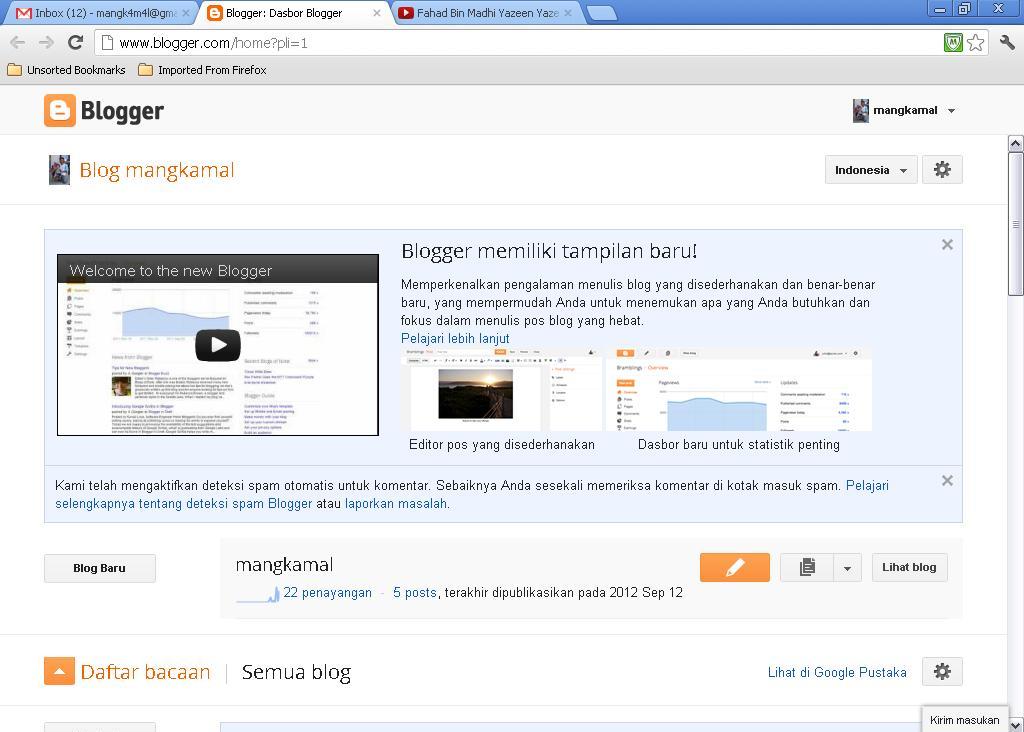Create new post with orange pencil button

pyautogui.click(x=735, y=567)
